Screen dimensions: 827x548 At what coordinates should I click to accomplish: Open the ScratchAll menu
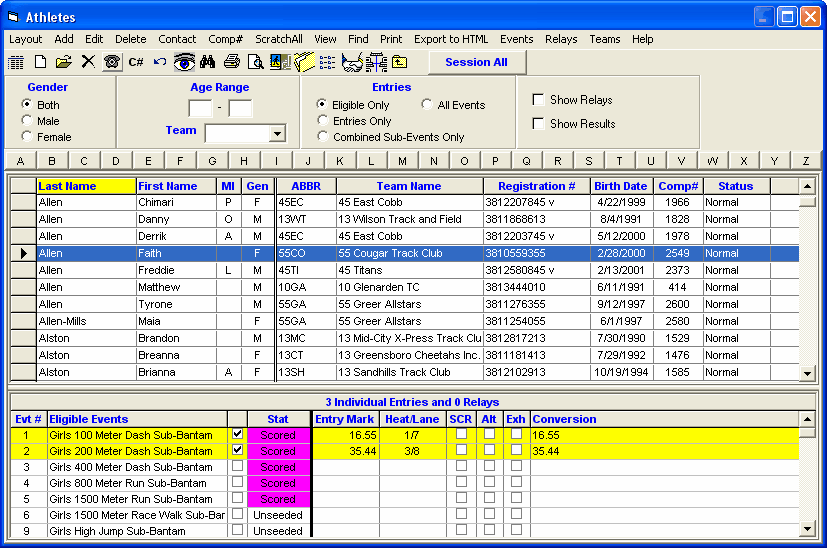tap(278, 39)
